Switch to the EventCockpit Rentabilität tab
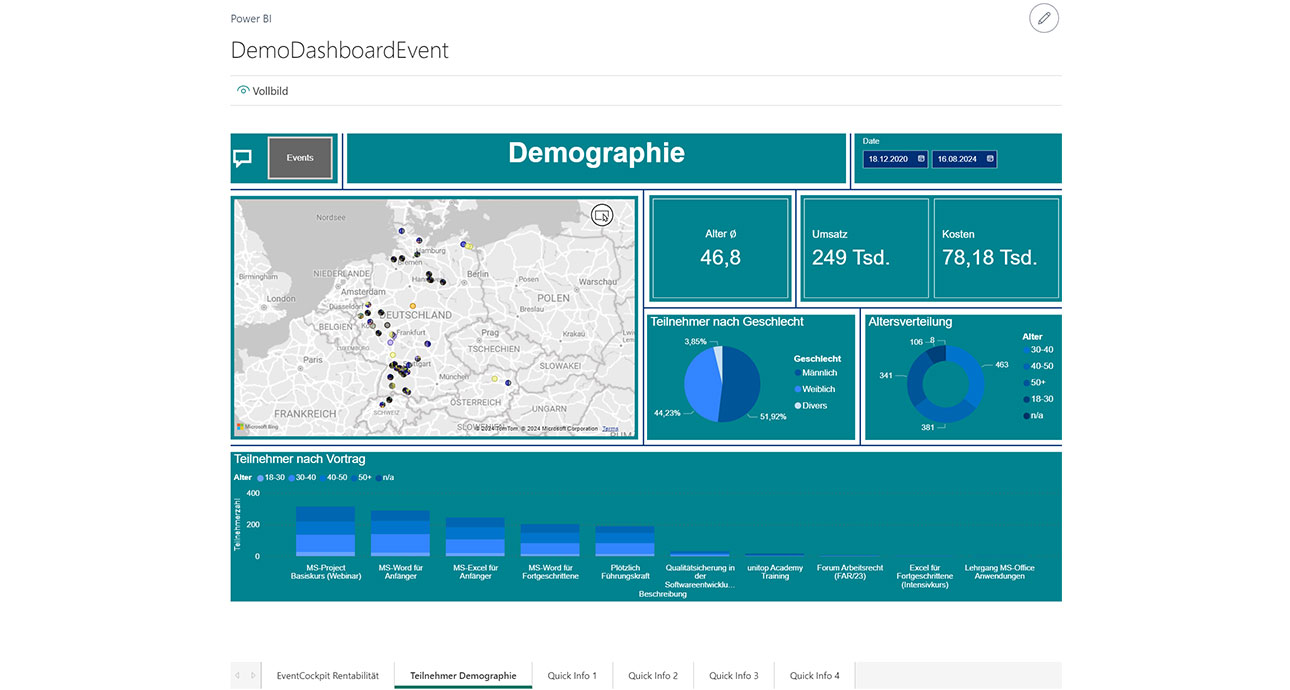1290x690 pixels. click(x=328, y=675)
